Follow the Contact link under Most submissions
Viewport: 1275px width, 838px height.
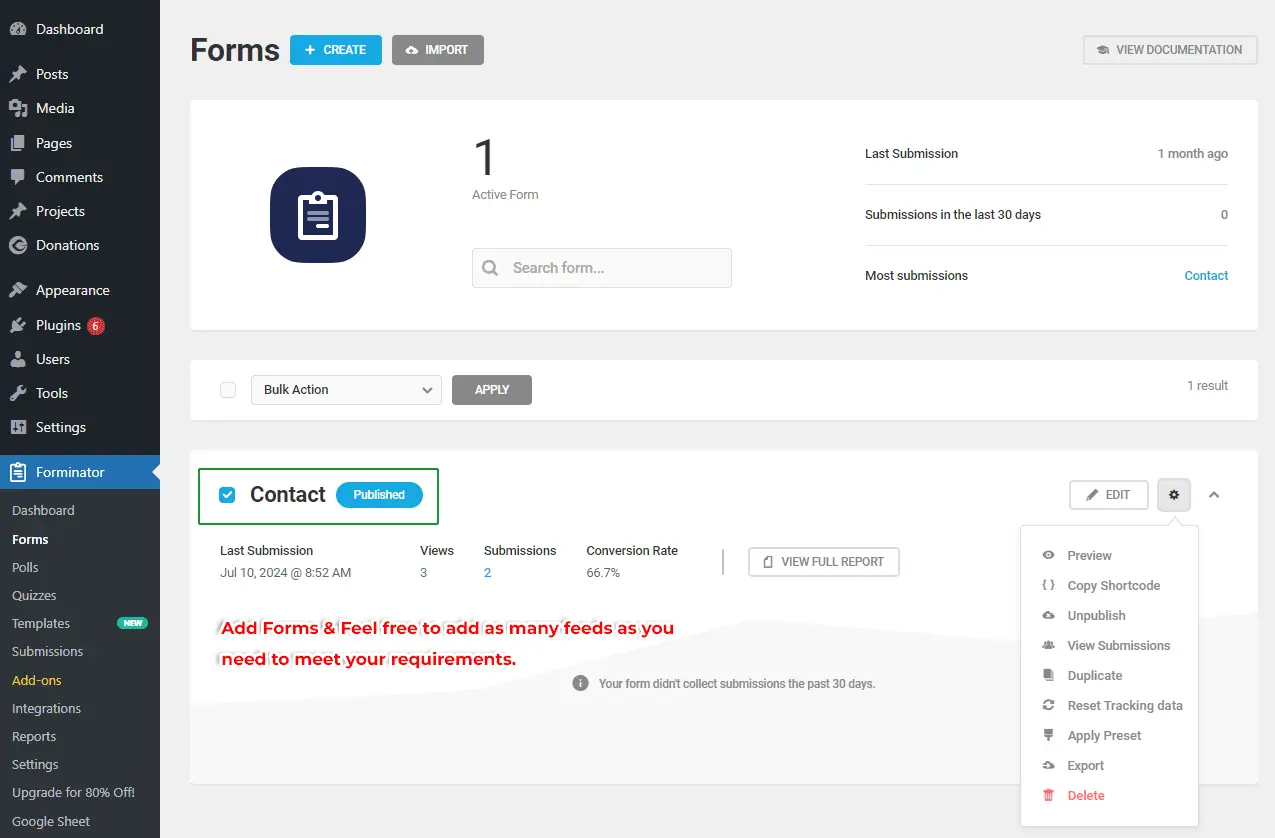click(x=1206, y=276)
